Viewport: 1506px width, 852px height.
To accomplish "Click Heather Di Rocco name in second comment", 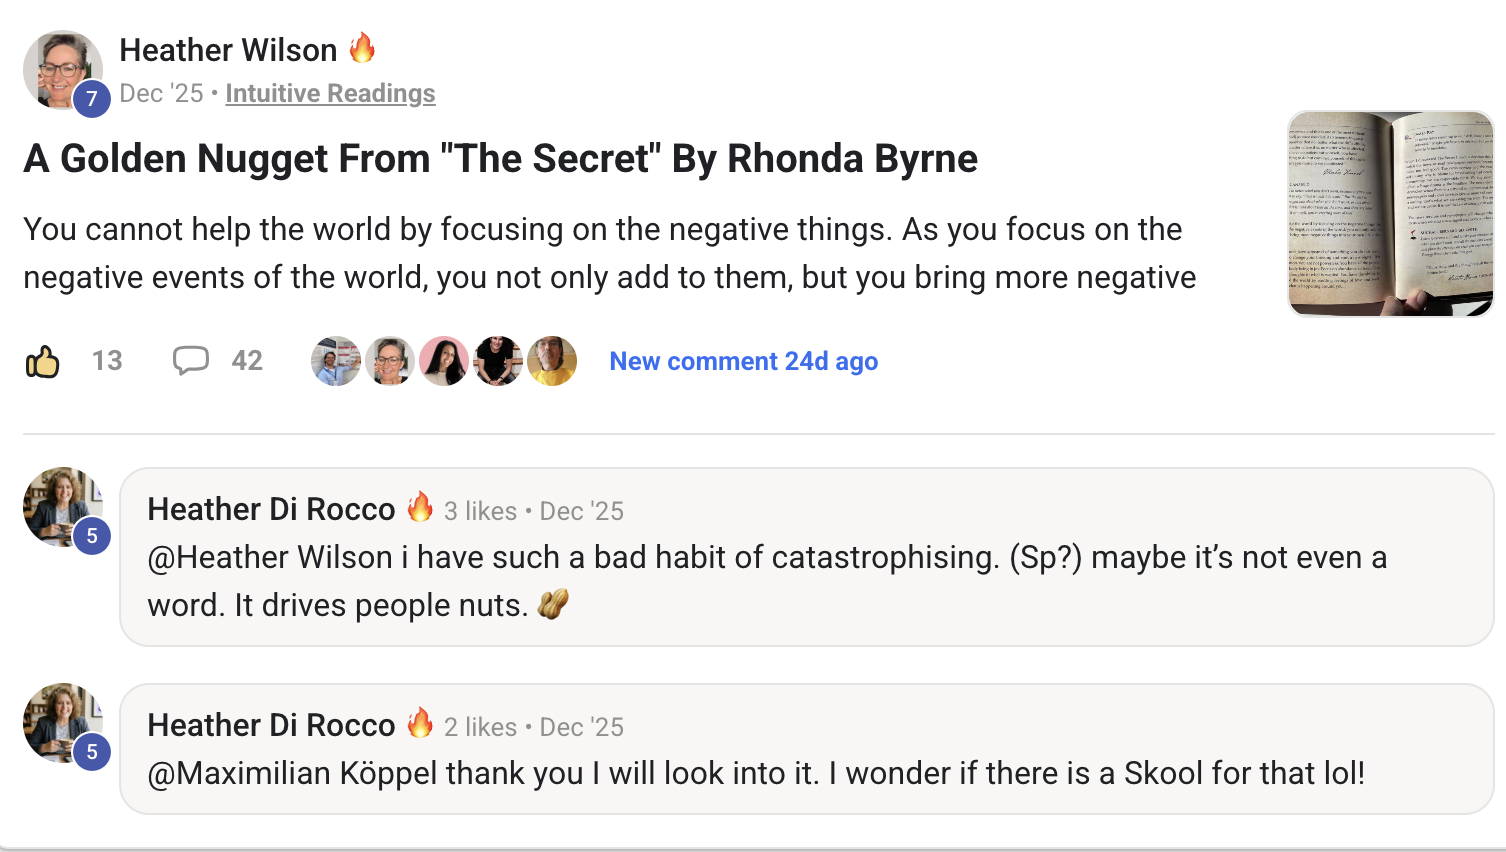I will (271, 725).
